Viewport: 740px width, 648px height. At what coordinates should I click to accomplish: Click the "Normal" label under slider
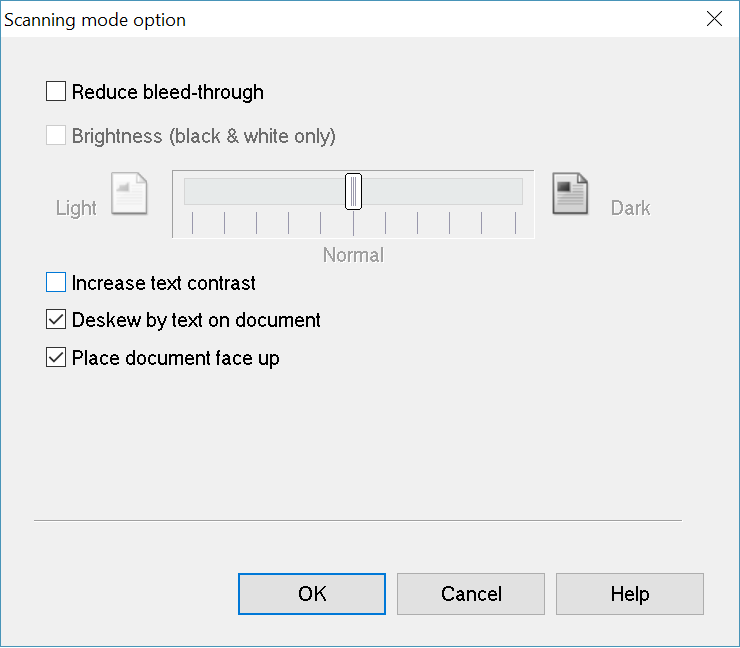(x=353, y=255)
